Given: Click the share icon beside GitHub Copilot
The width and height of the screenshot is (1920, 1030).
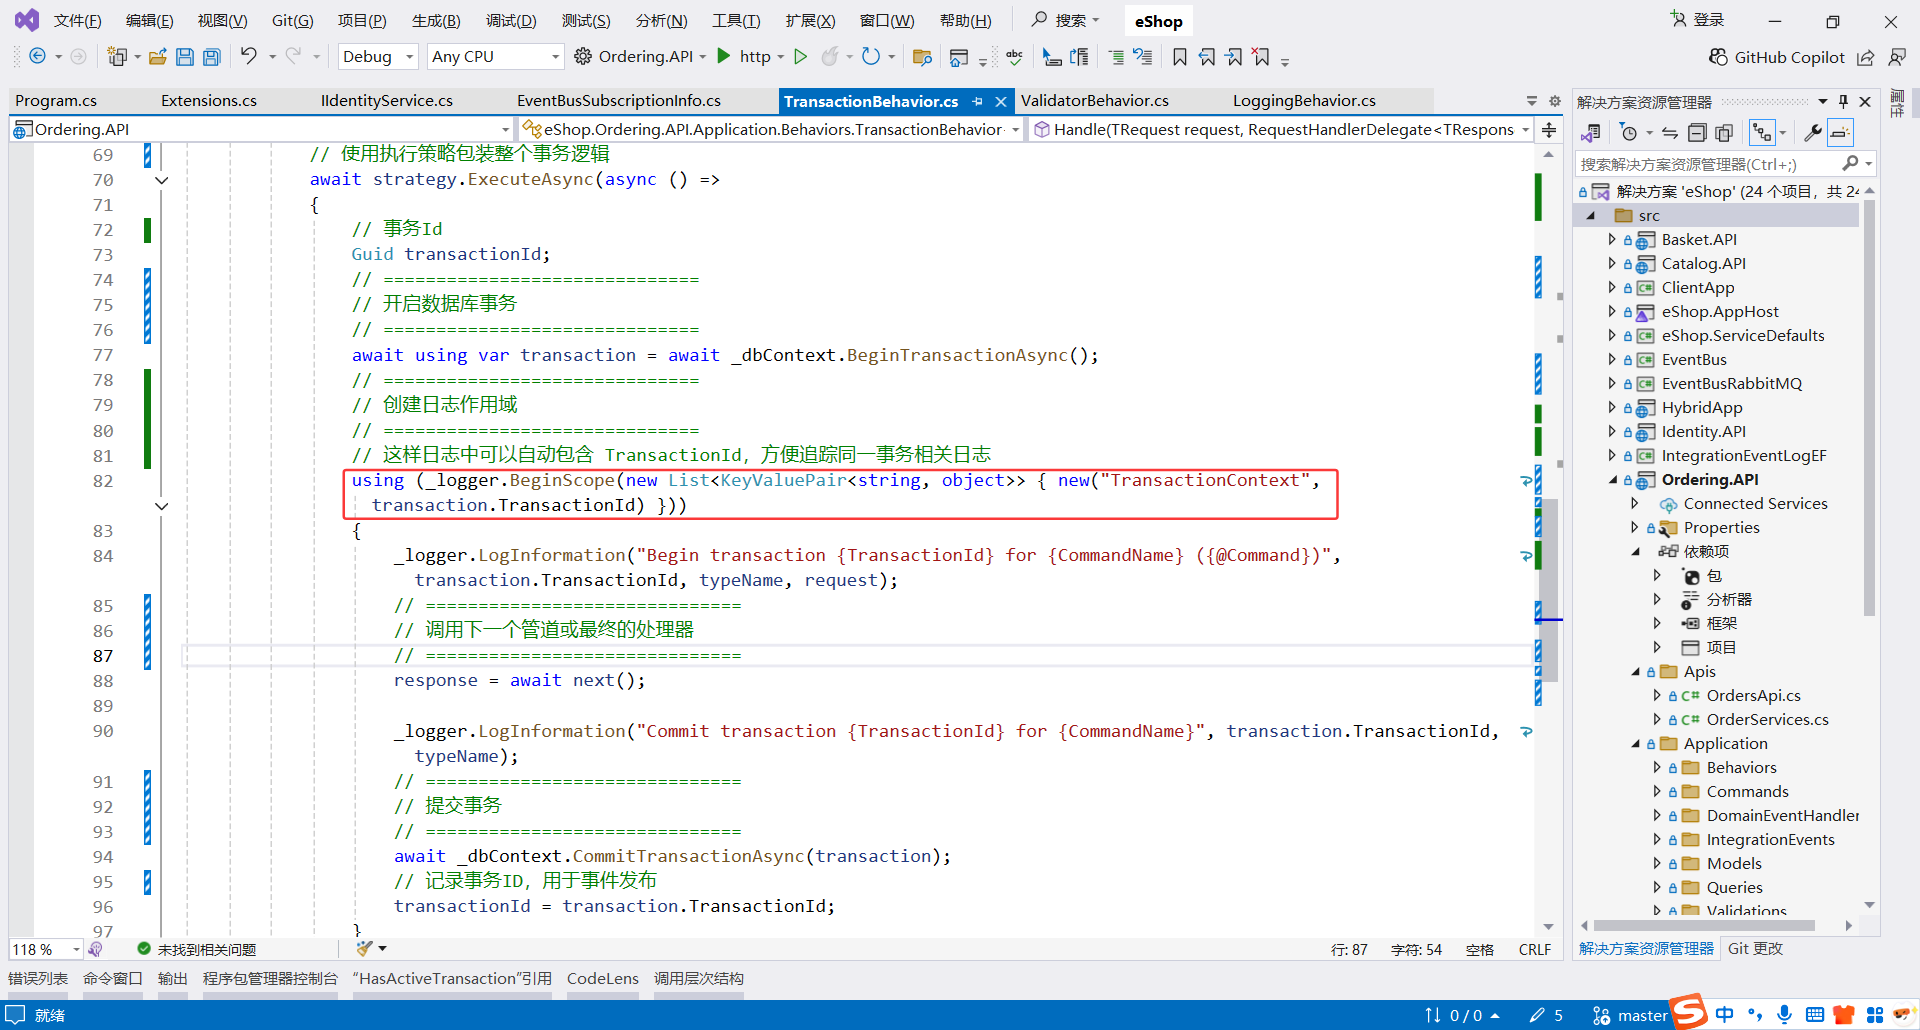Looking at the screenshot, I should point(1866,58).
